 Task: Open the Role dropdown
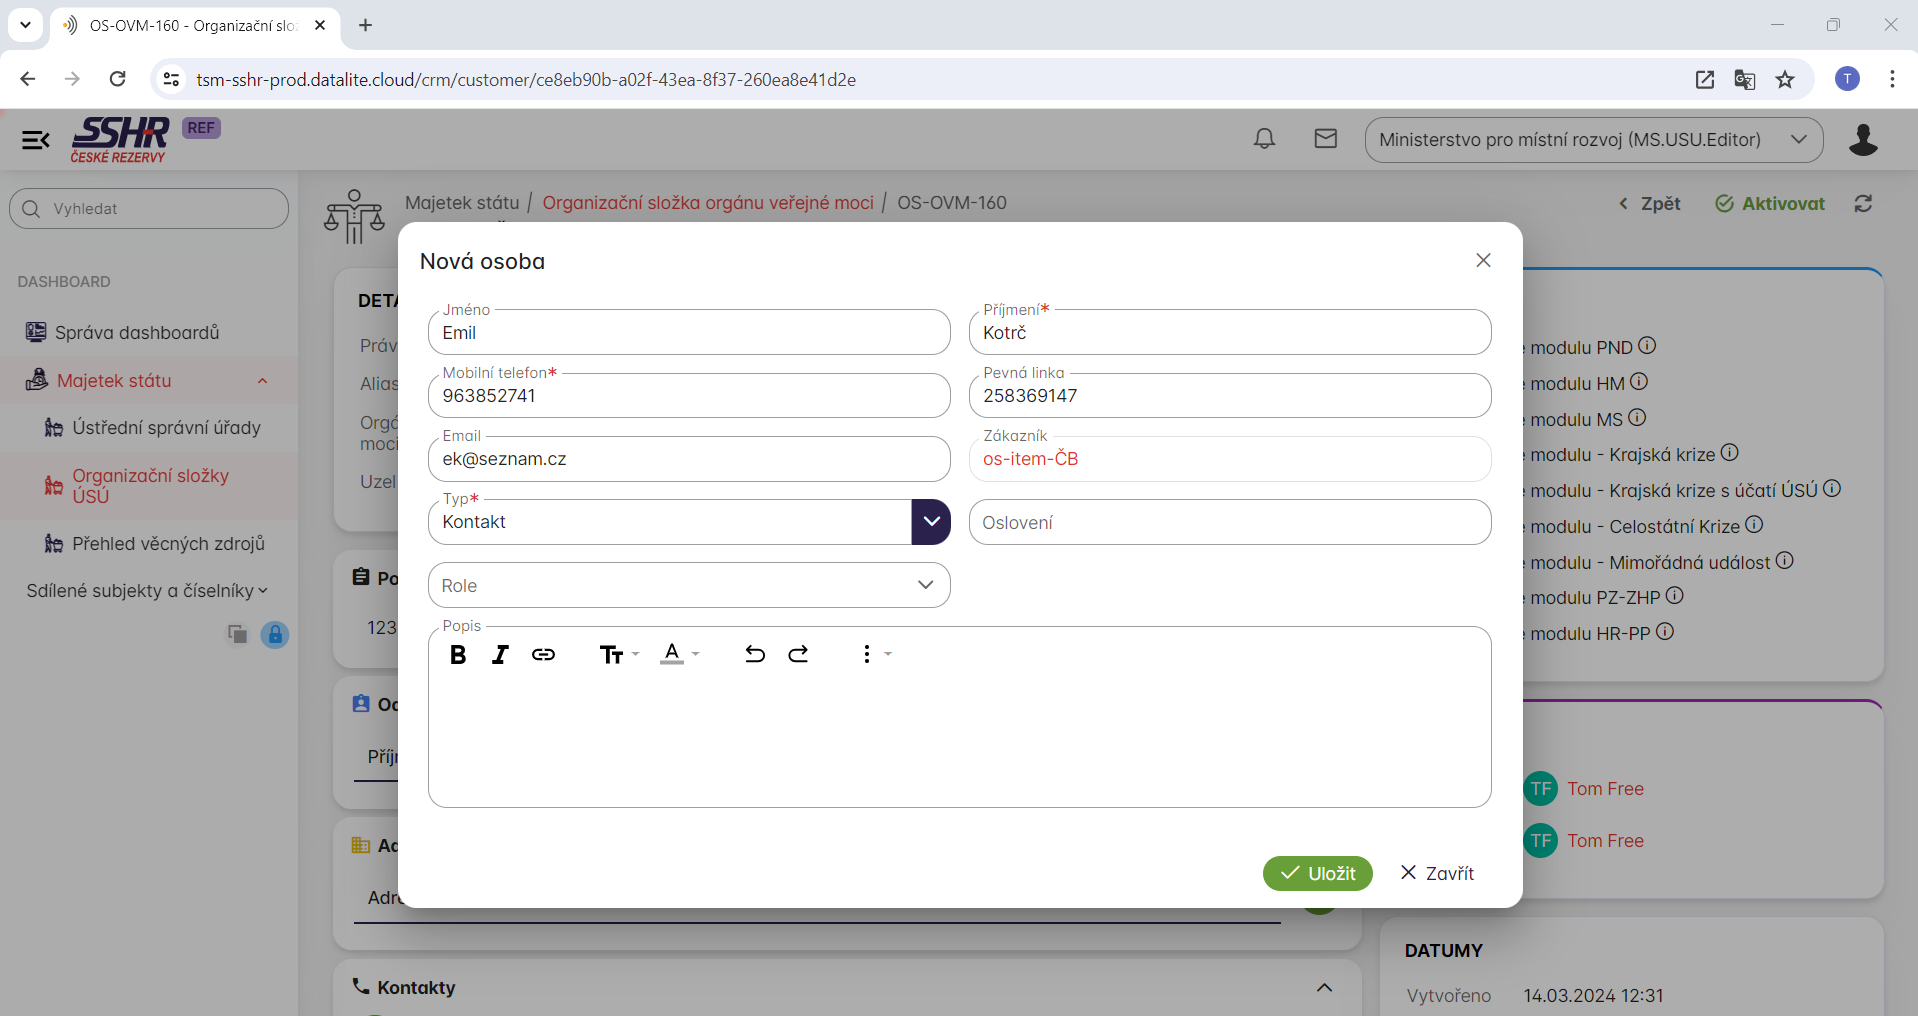pyautogui.click(x=925, y=585)
